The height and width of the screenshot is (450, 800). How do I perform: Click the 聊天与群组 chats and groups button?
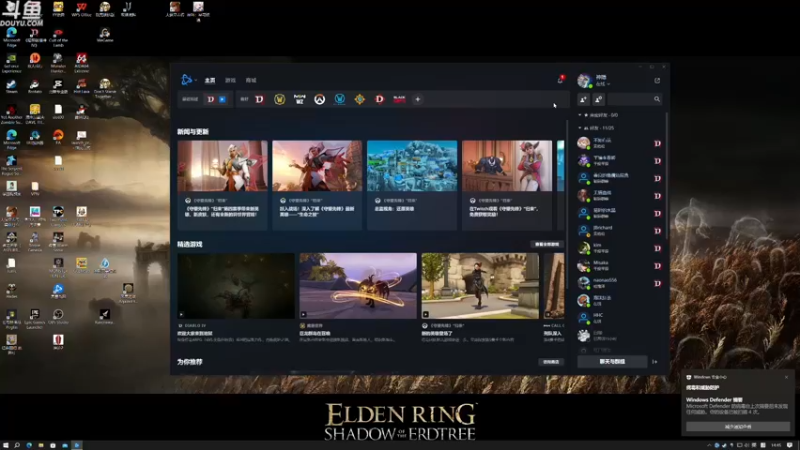(612, 362)
